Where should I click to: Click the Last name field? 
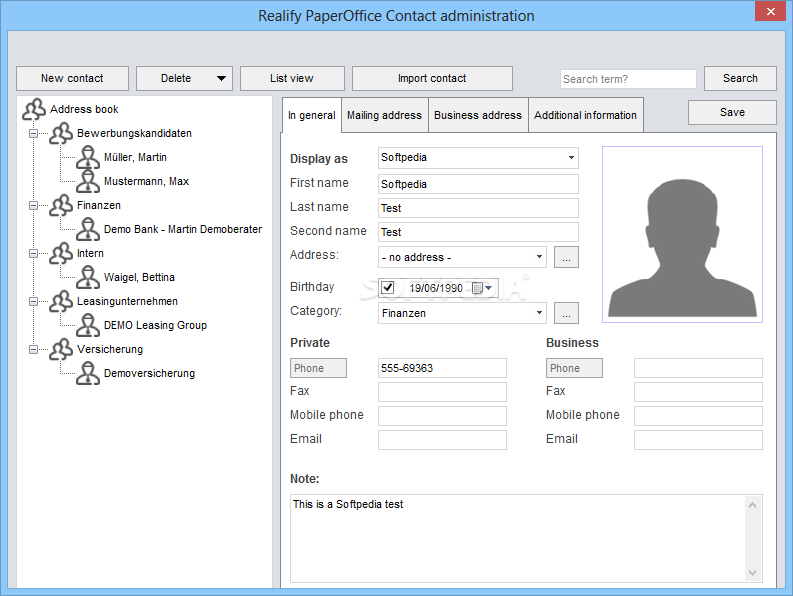[478, 208]
